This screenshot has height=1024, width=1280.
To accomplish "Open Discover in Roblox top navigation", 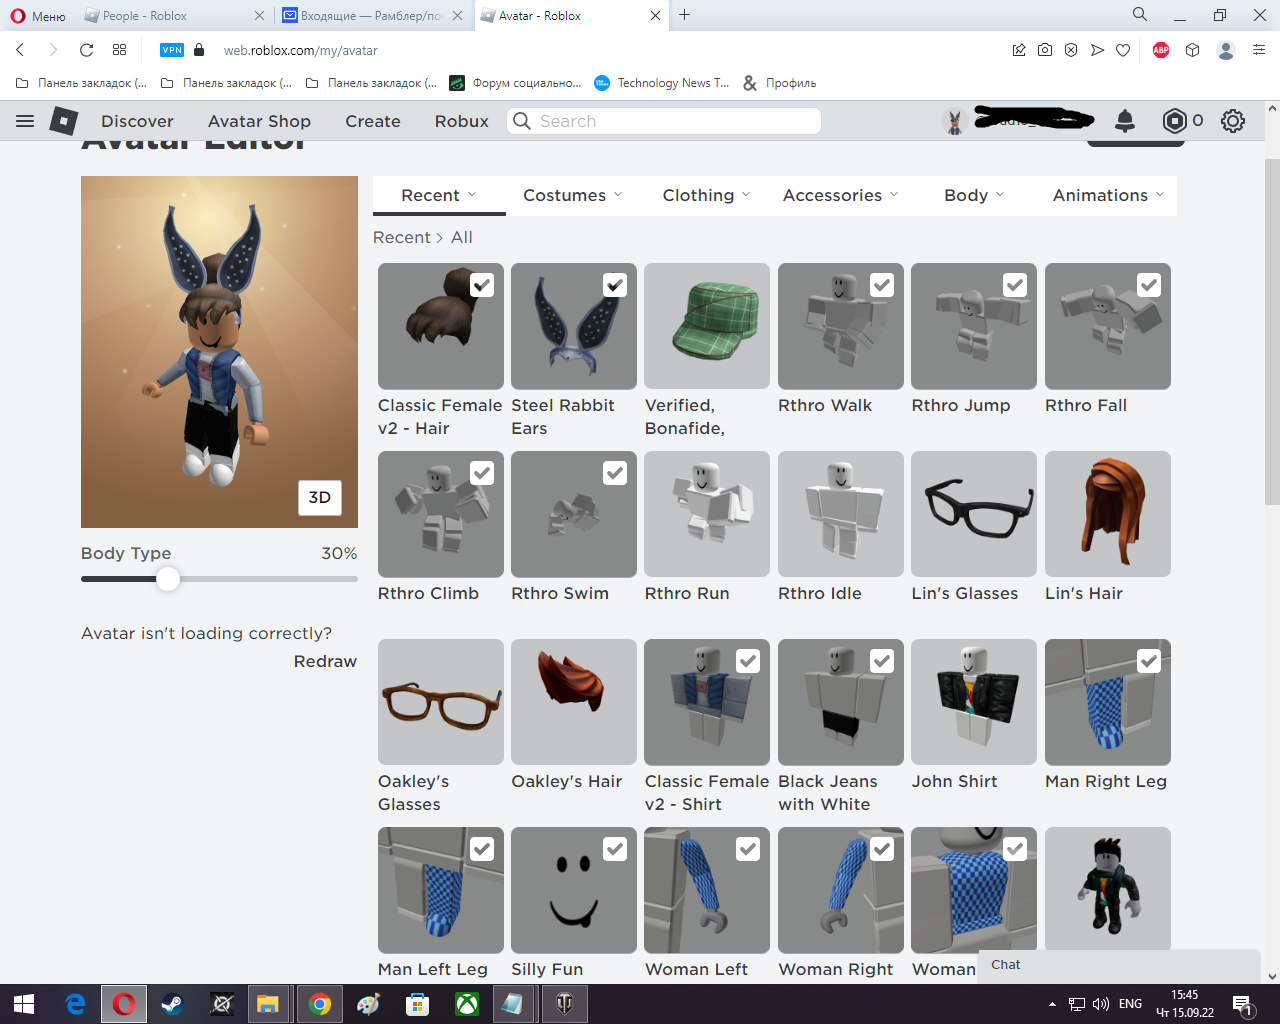I will [137, 121].
